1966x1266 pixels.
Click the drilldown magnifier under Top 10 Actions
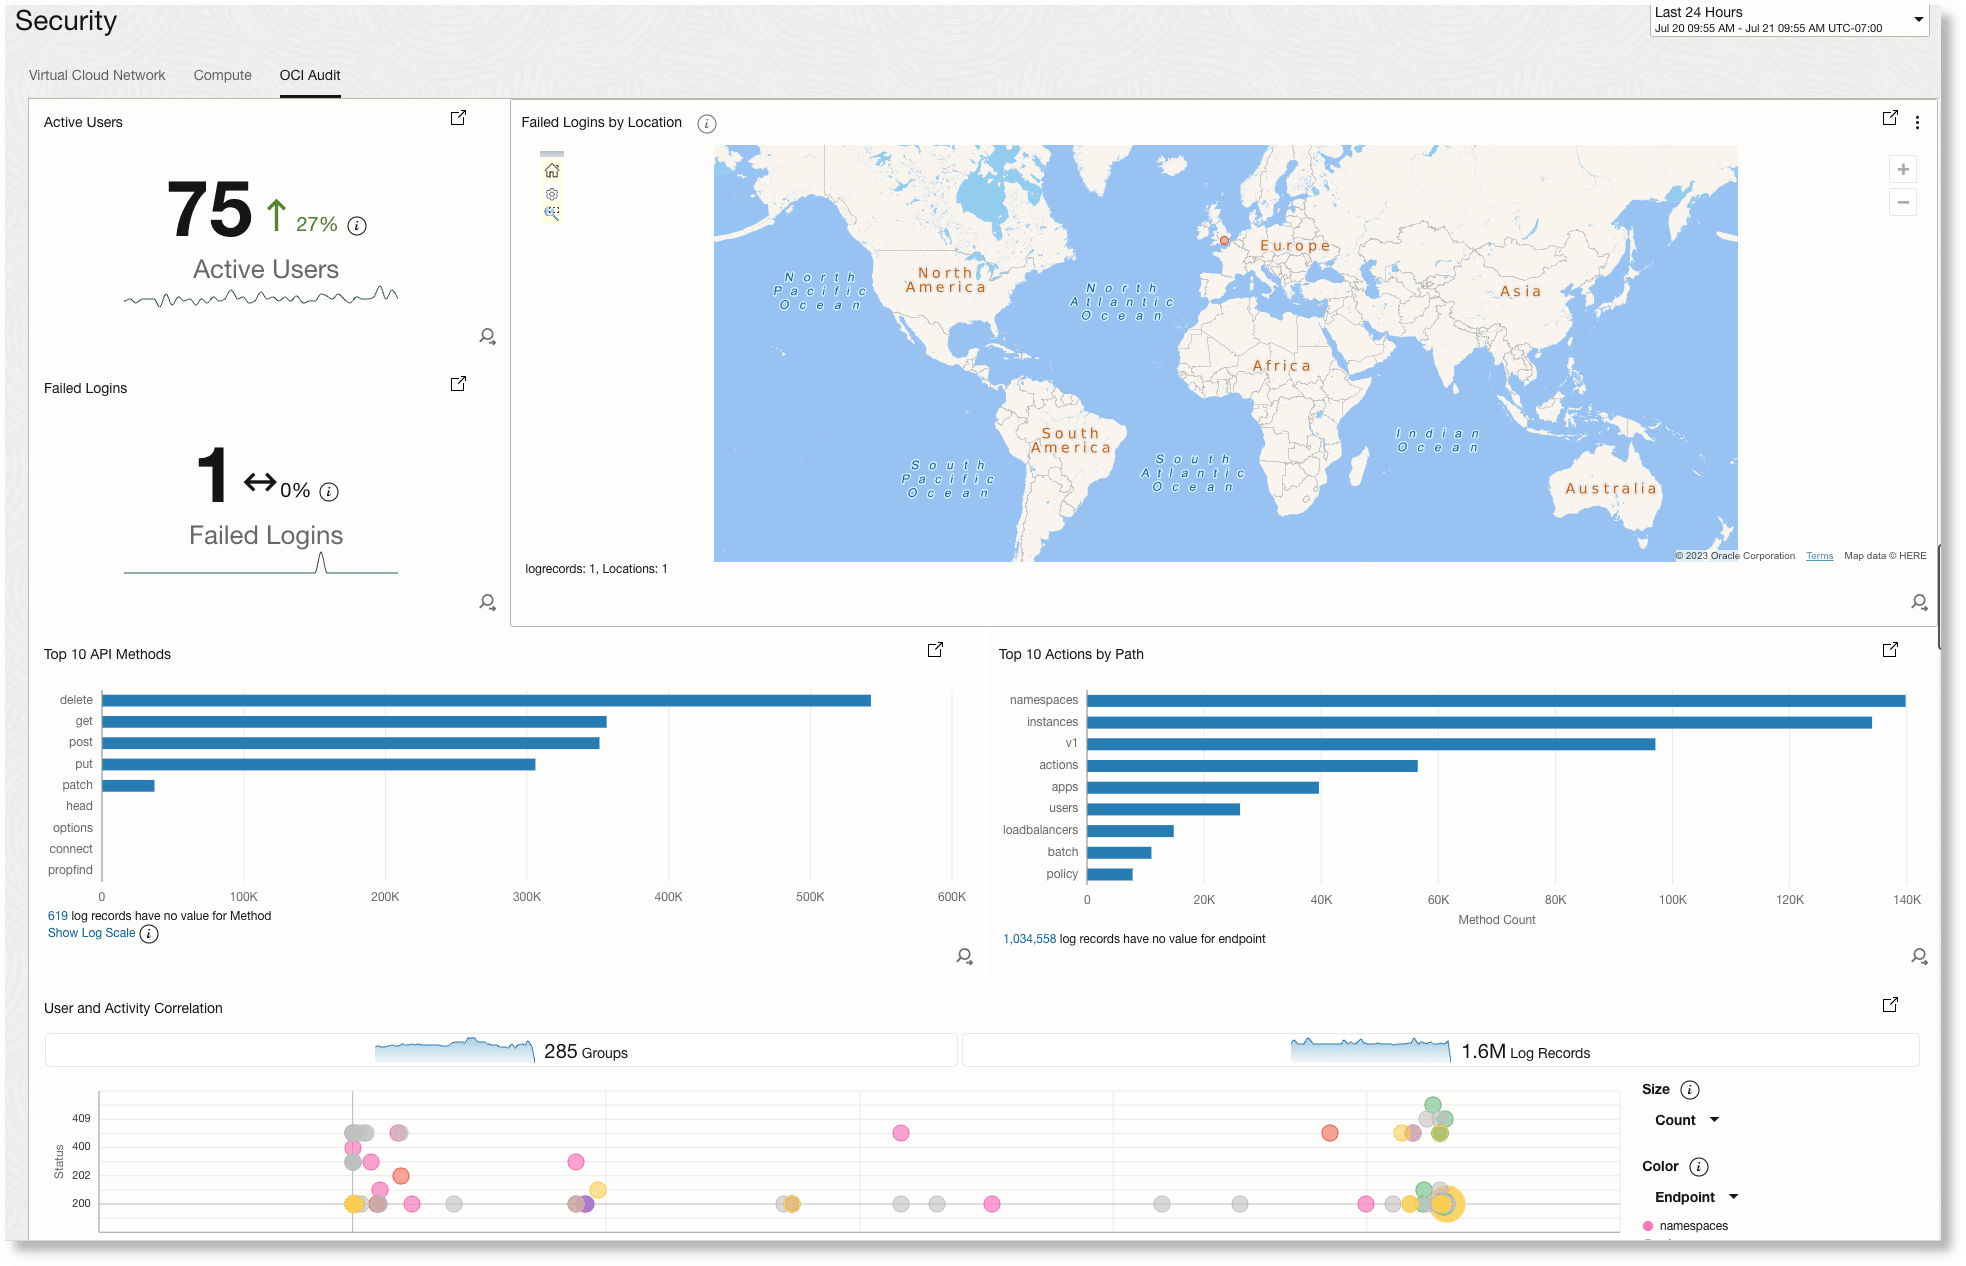click(1920, 956)
